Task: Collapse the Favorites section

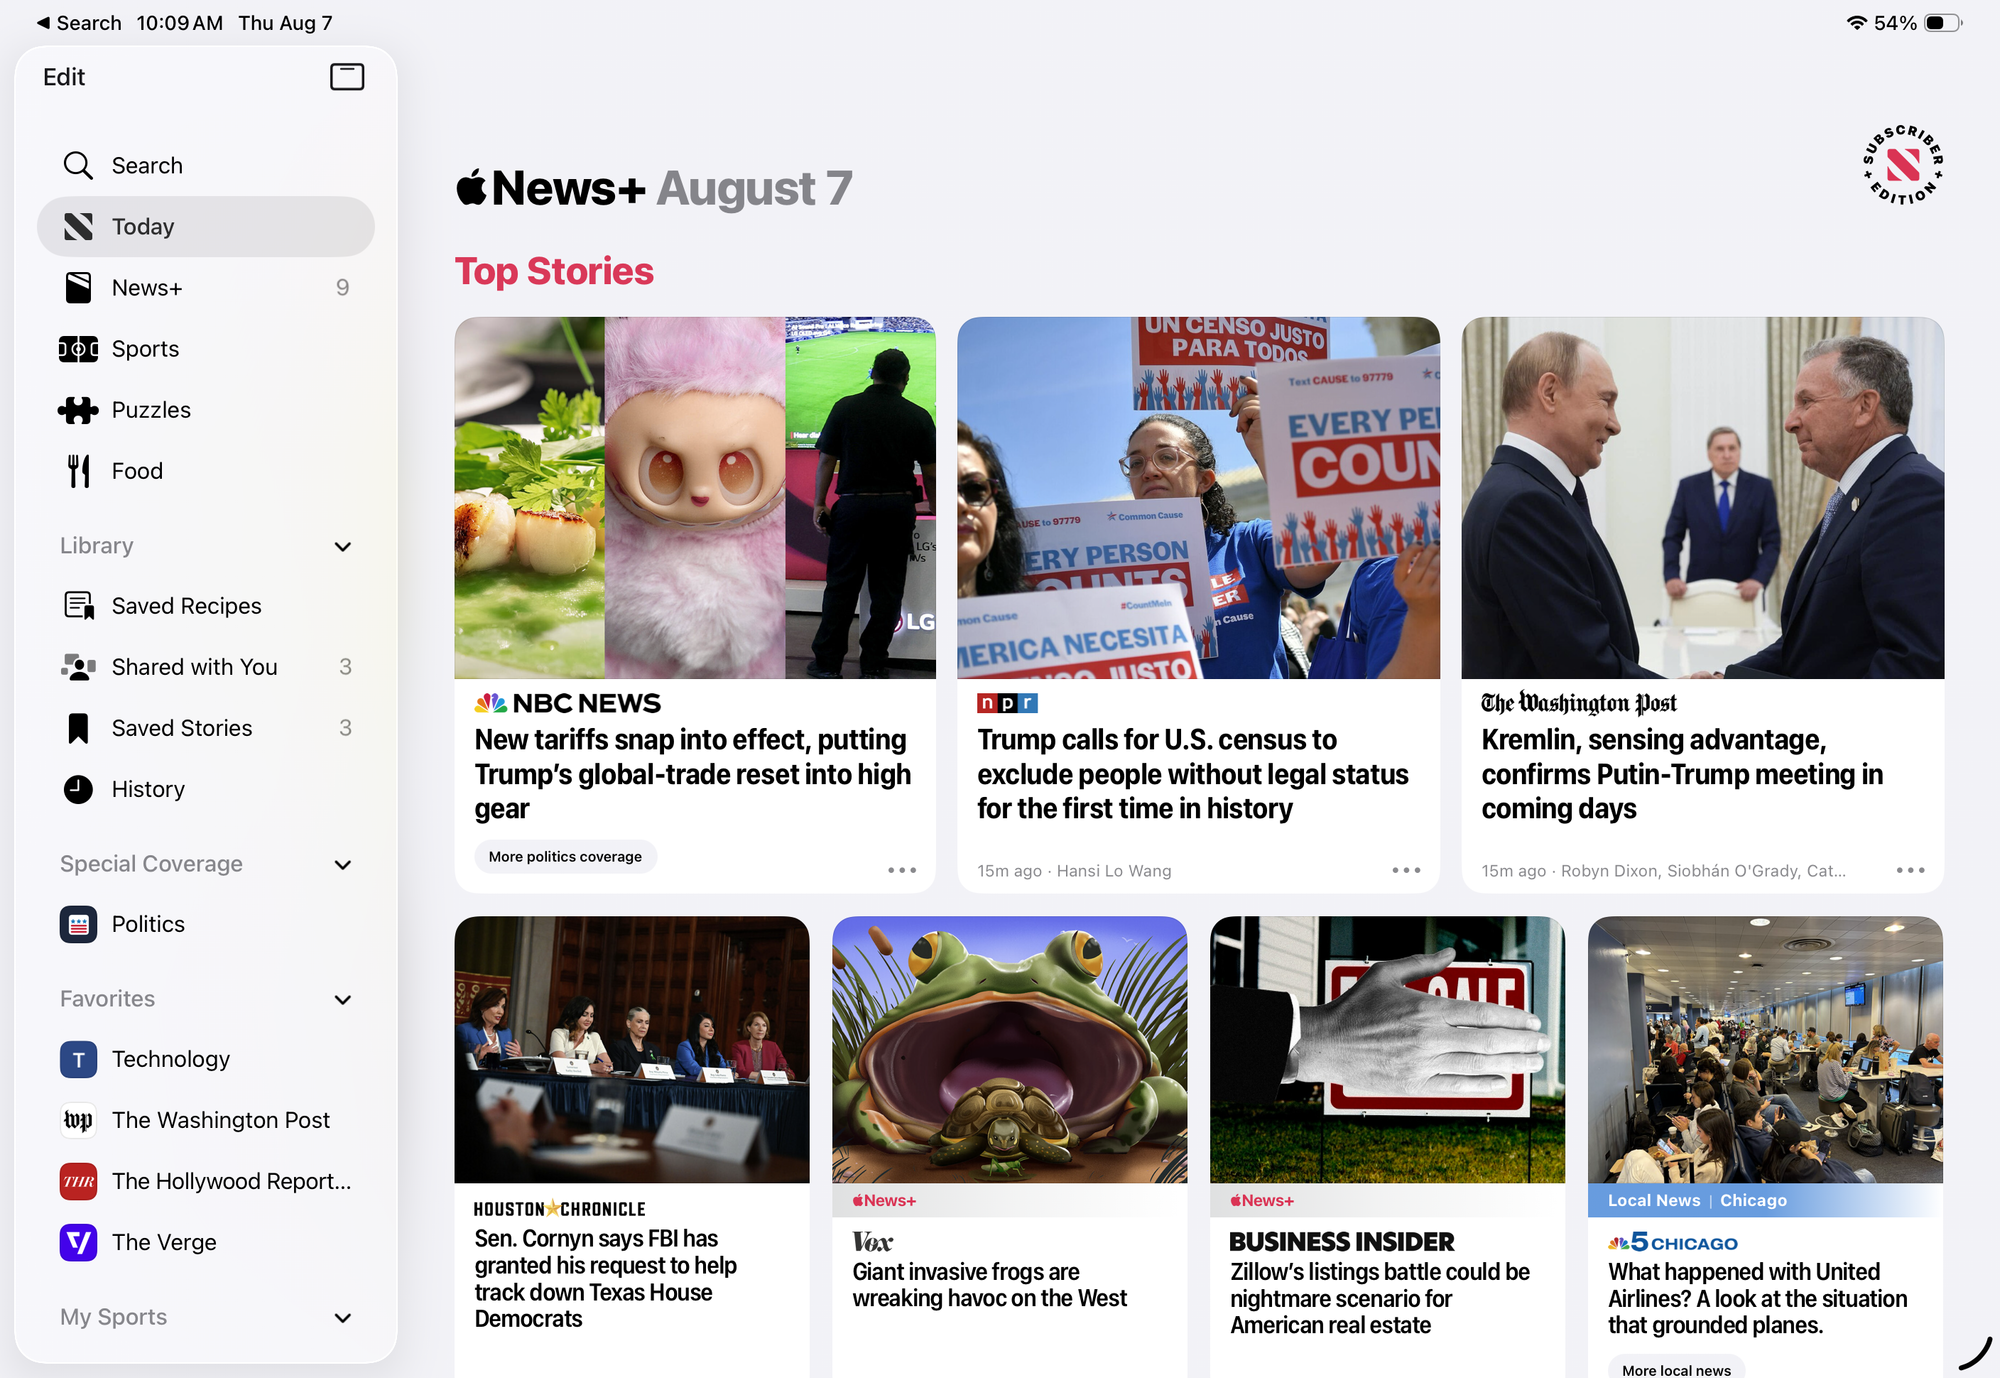Action: point(343,999)
